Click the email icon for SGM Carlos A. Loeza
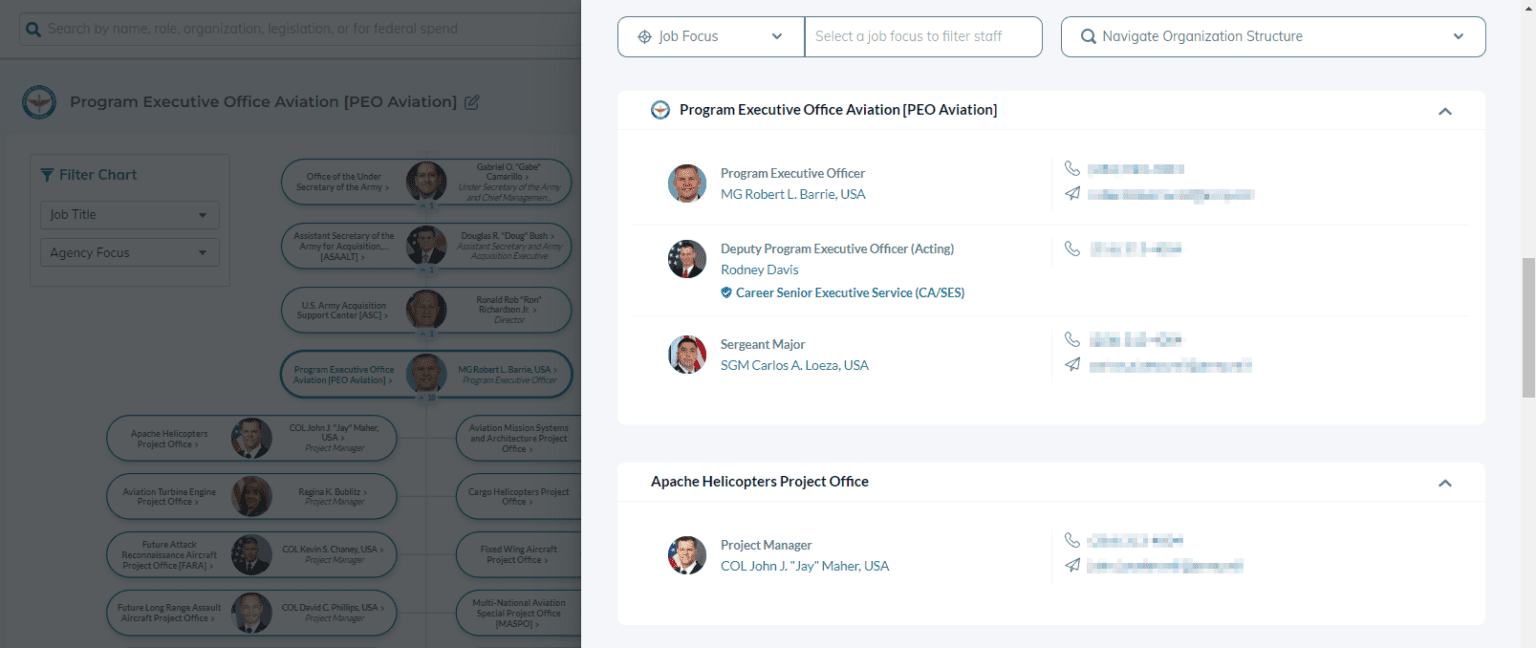 click(x=1072, y=364)
